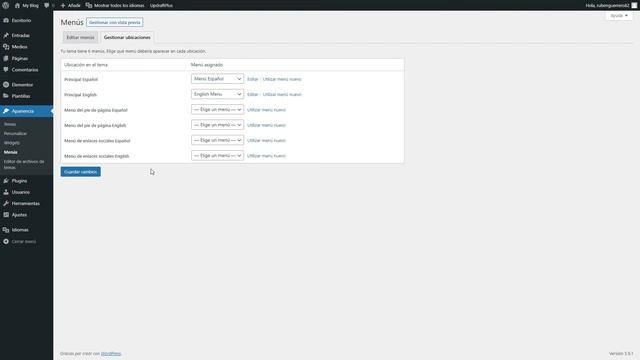Open Herramientas wrench icon
The width and height of the screenshot is (640, 360).
pos(6,203)
